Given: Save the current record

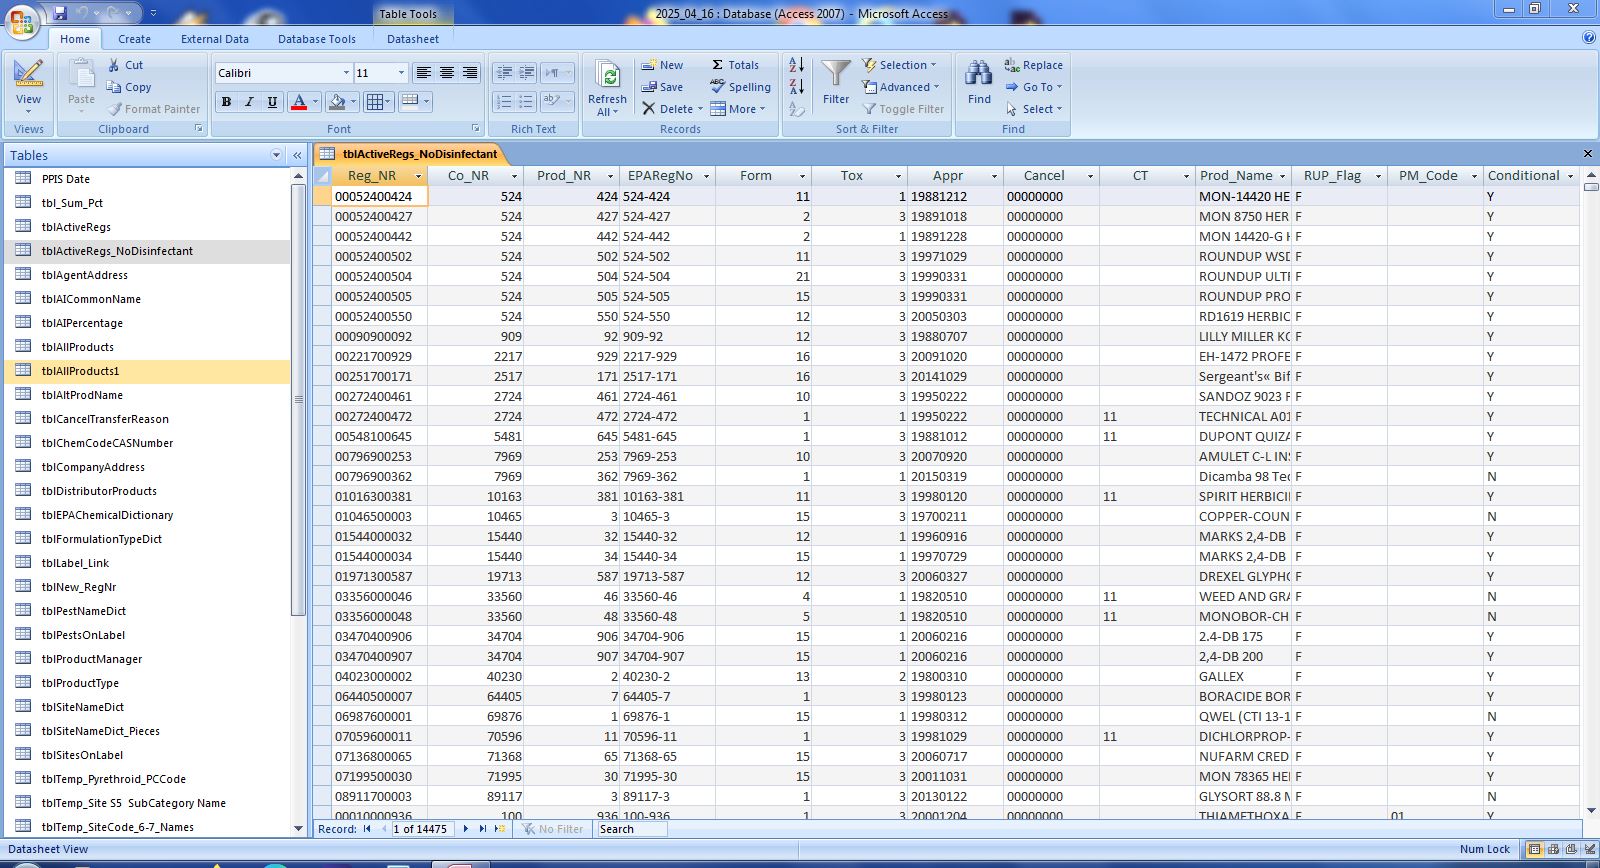Looking at the screenshot, I should 662,87.
